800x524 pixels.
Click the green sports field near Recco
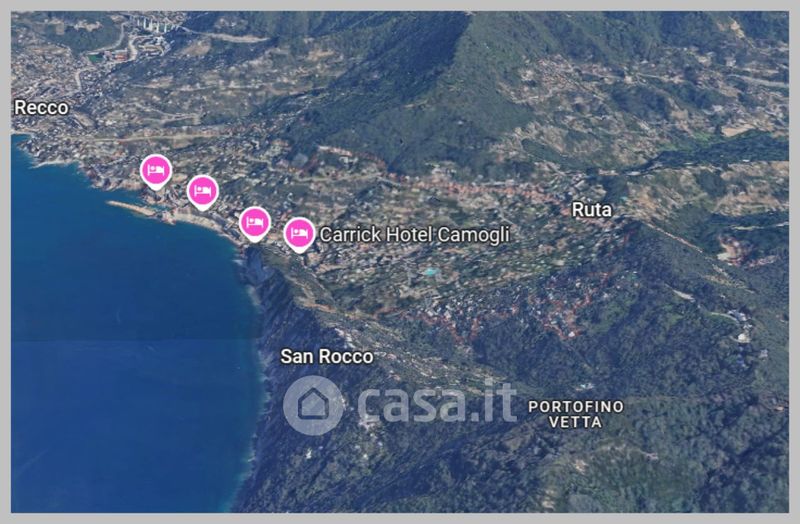click(x=95, y=58)
